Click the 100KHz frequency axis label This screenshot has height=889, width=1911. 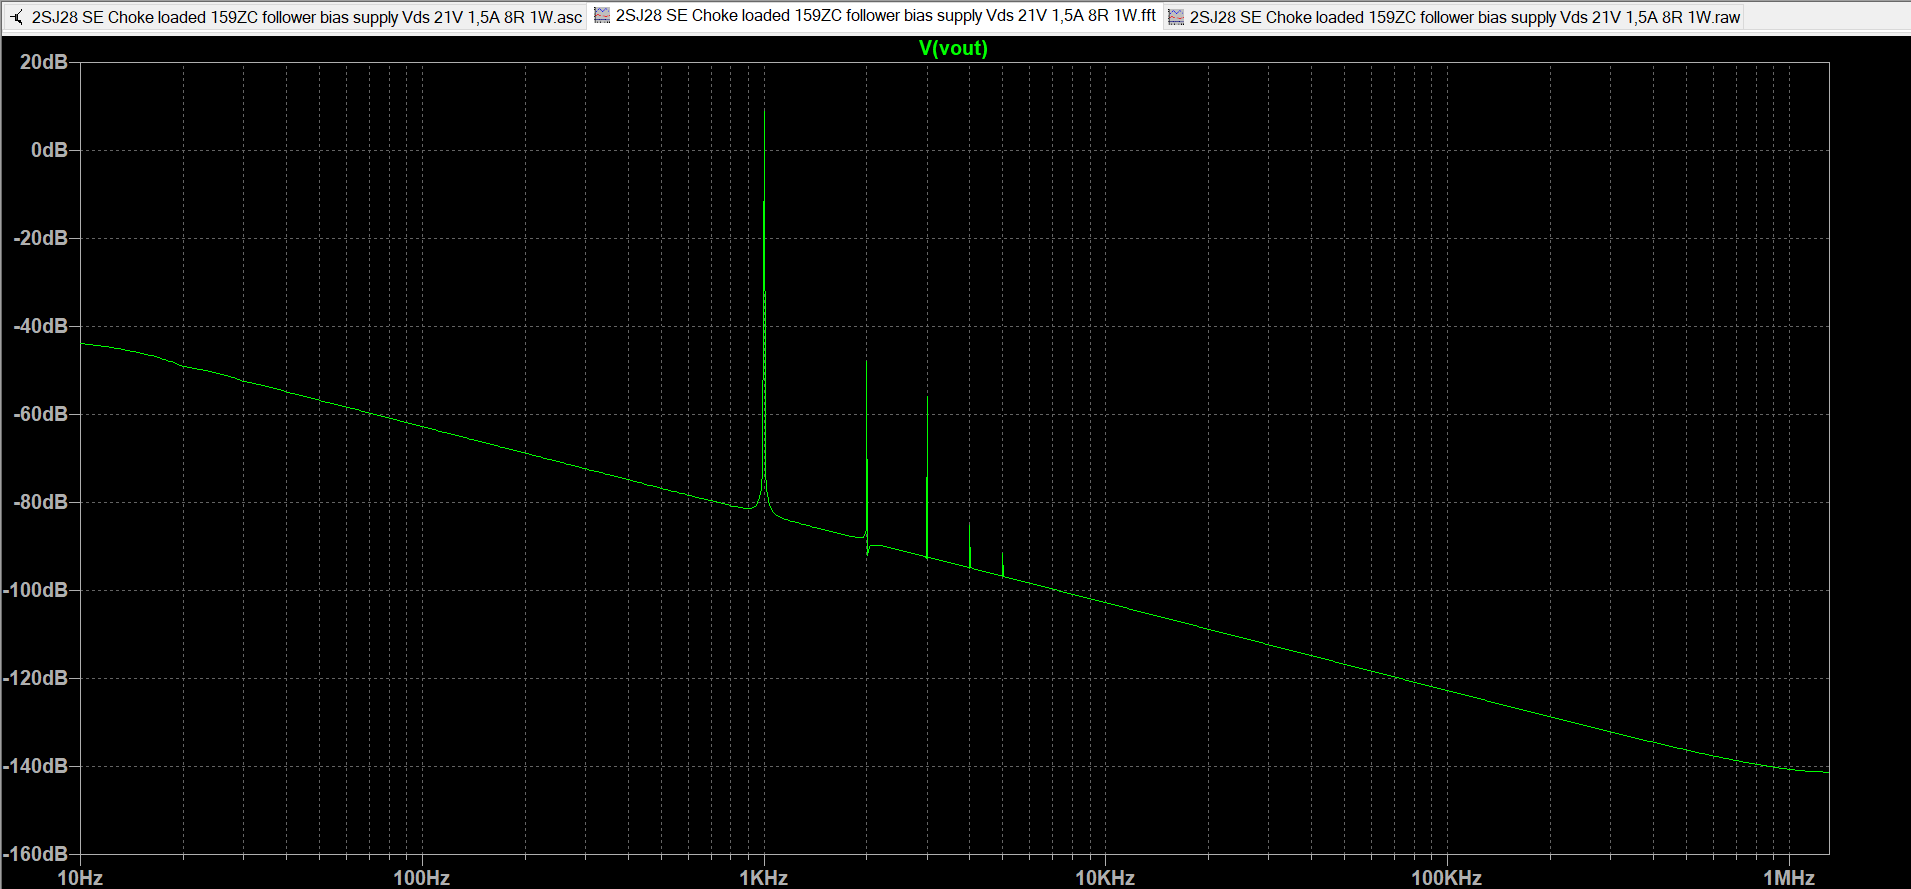pyautogui.click(x=1446, y=878)
